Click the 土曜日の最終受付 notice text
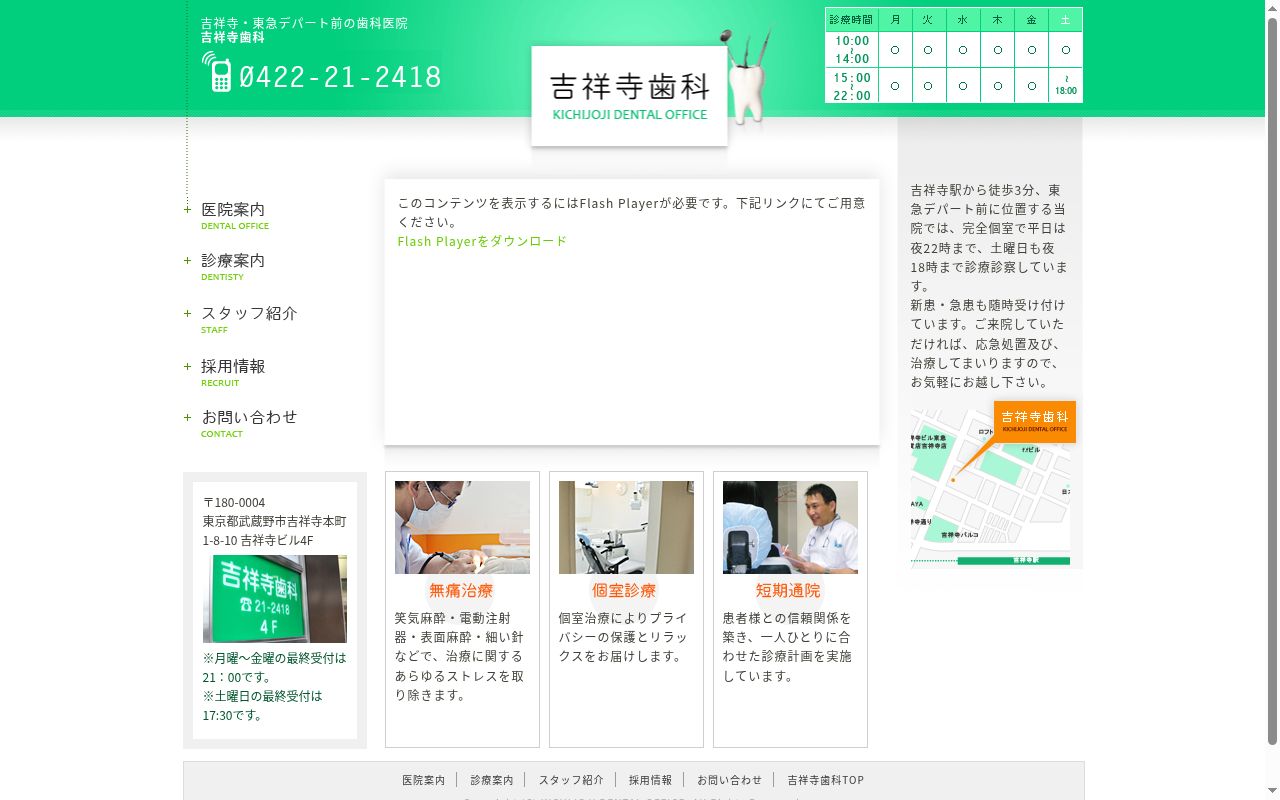Image resolution: width=1280 pixels, height=800 pixels. 263,705
